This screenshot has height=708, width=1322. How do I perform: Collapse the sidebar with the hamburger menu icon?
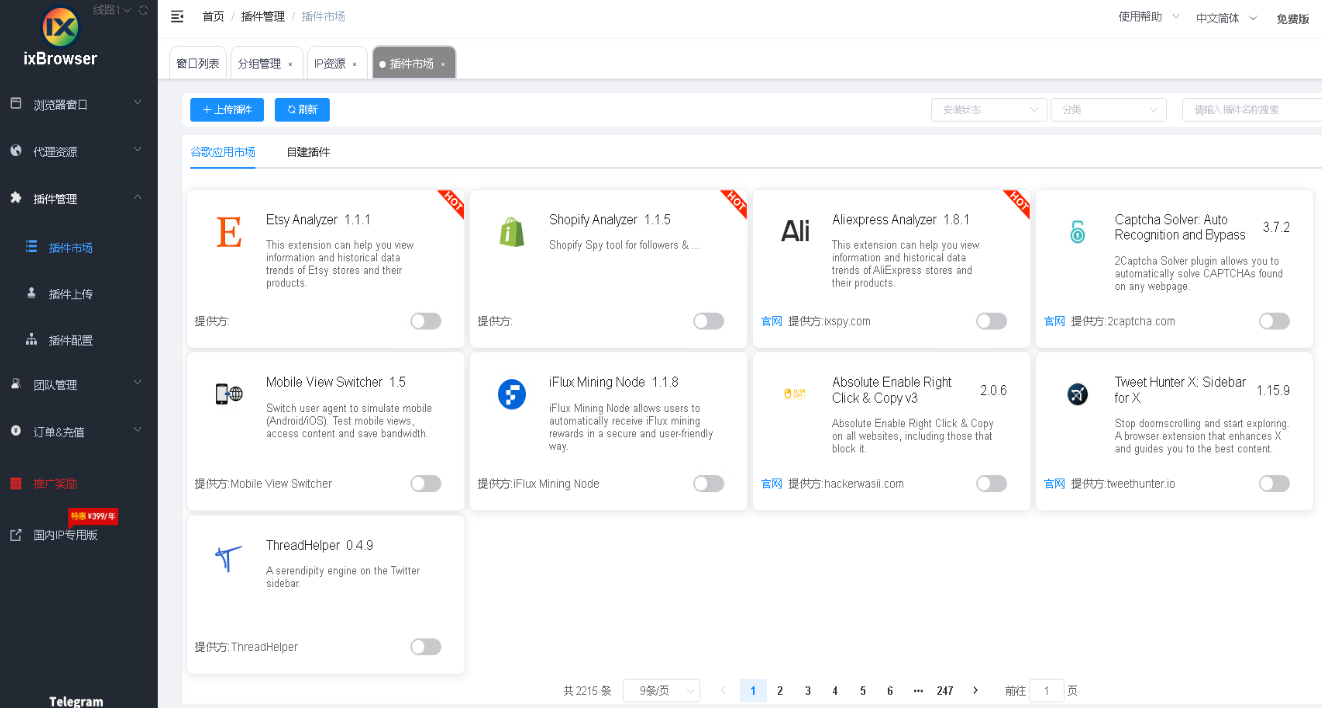pyautogui.click(x=177, y=16)
